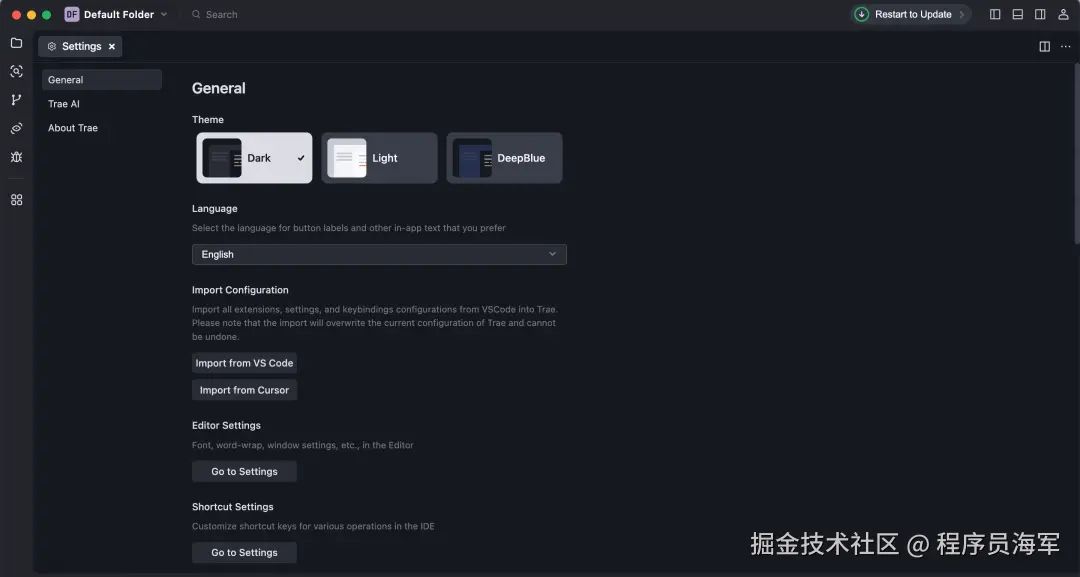Click the Import Configuration section label
This screenshot has height=577, width=1080.
coord(240,290)
